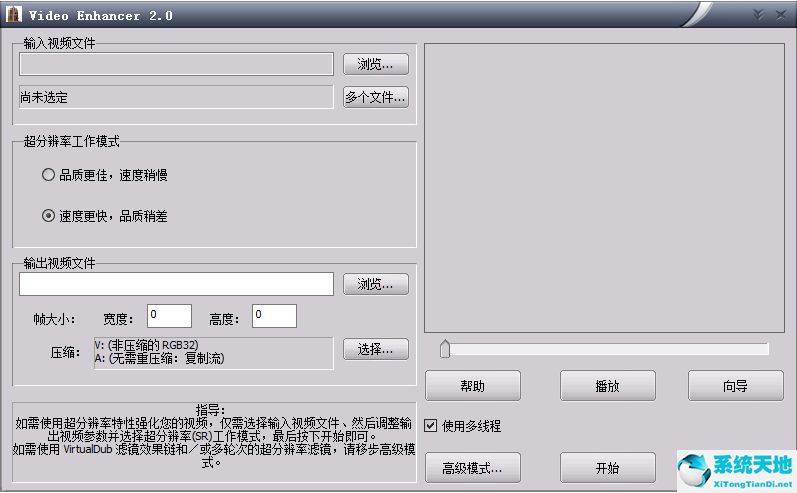797x493 pixels.
Task: Click the A: (无需重压缩: 复制流) text
Action: click(x=159, y=358)
